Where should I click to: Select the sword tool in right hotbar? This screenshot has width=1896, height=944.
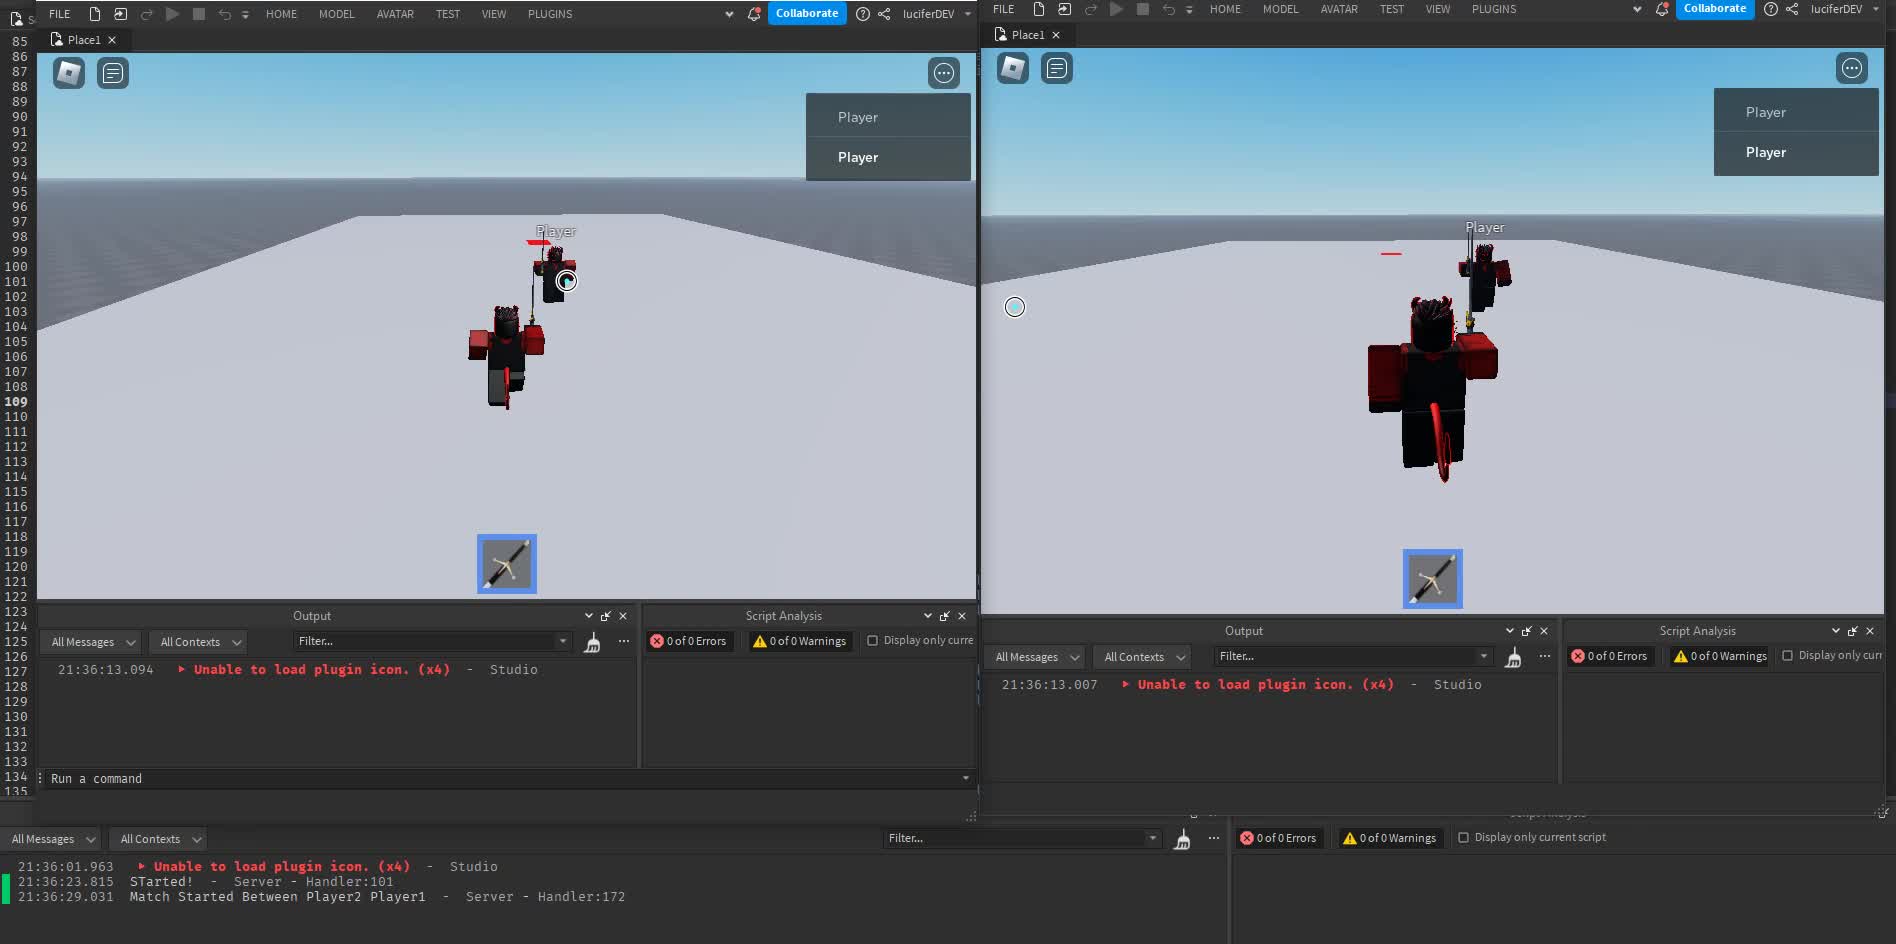coord(1432,579)
